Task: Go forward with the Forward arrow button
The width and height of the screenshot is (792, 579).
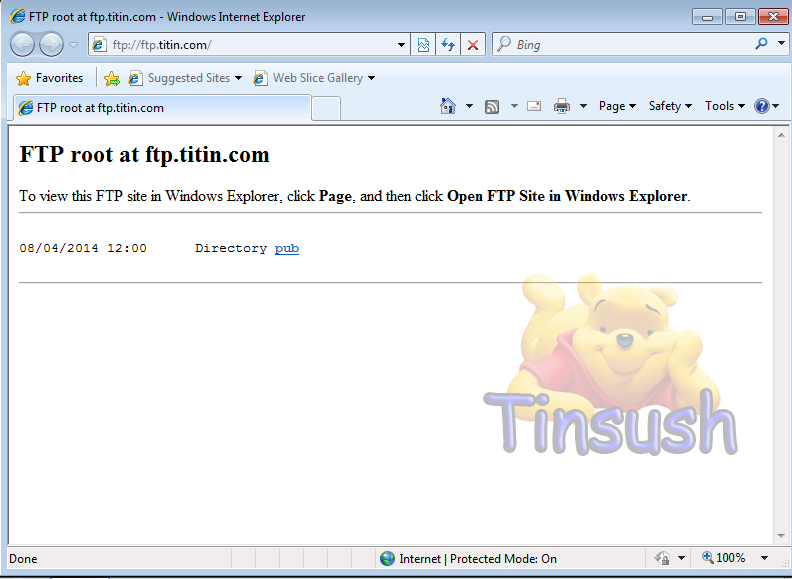Action: [51, 44]
